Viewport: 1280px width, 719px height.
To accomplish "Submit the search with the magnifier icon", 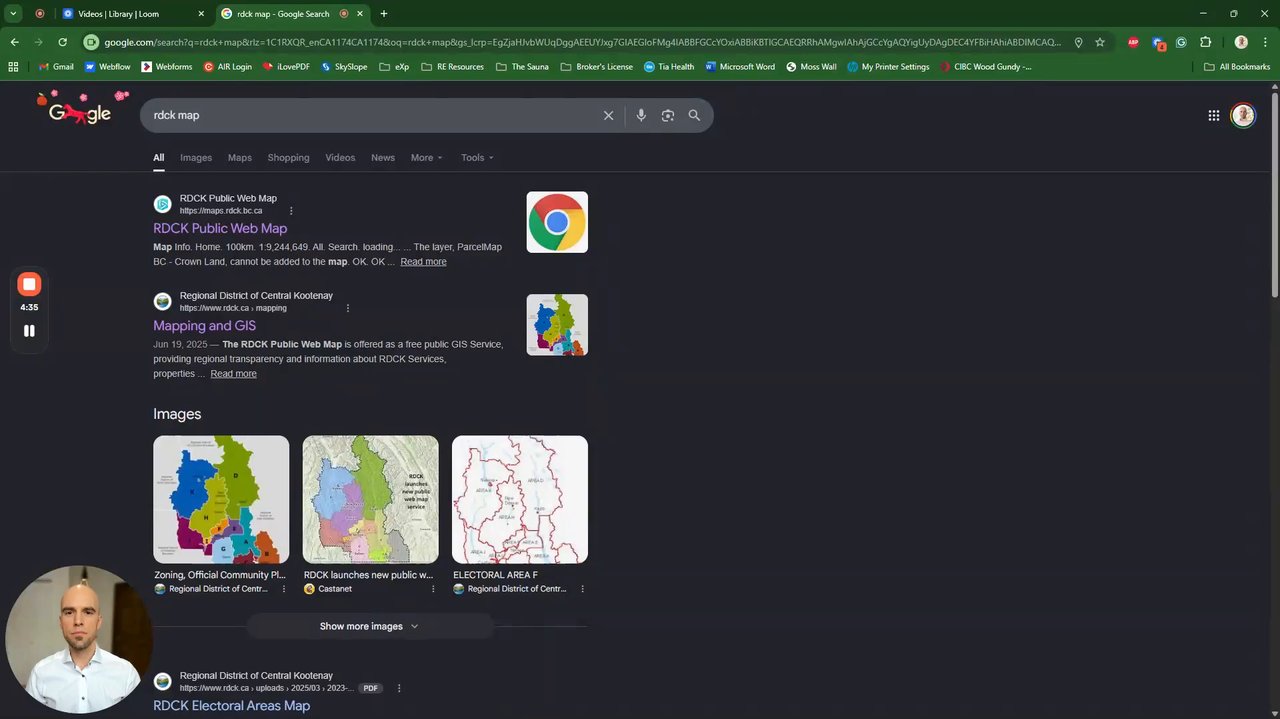I will (694, 115).
